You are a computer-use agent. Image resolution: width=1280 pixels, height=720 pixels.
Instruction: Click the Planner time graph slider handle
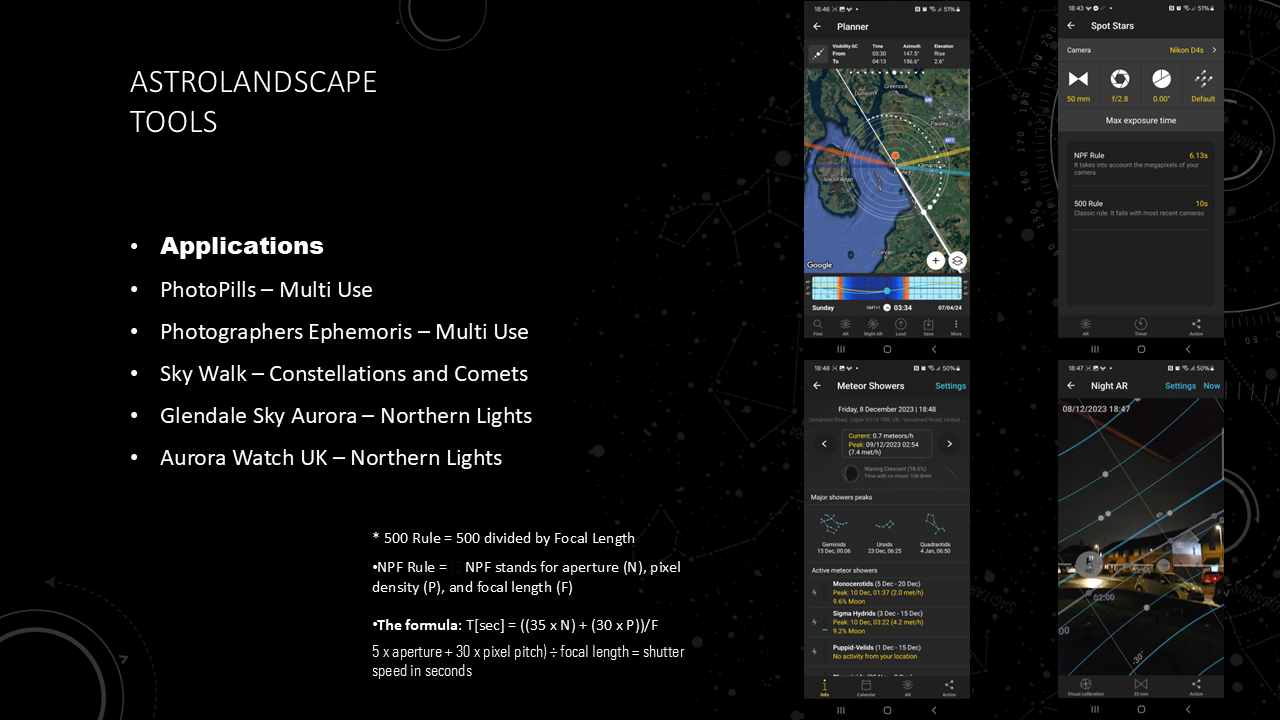coord(886,290)
